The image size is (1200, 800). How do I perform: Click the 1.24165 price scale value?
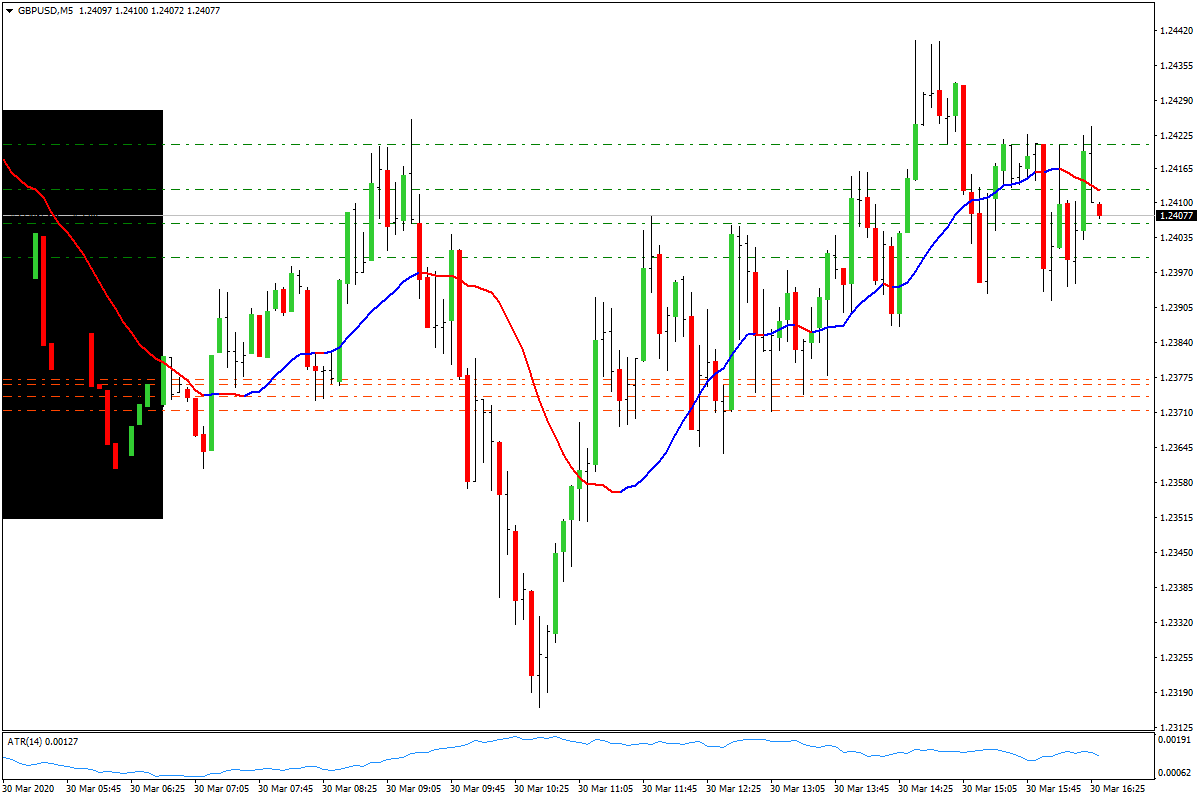1178,170
